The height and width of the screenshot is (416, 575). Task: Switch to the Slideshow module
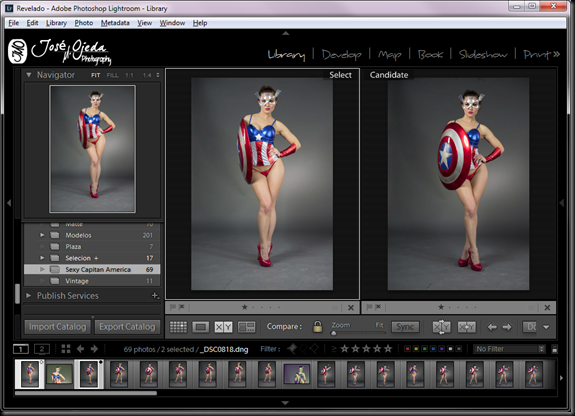(483, 55)
